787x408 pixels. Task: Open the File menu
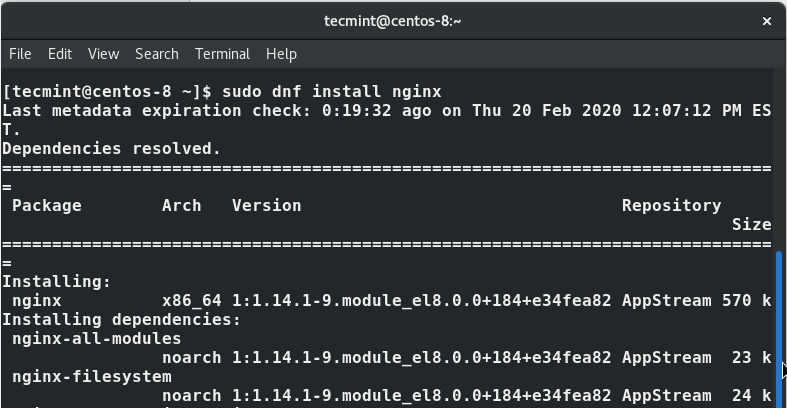[x=20, y=54]
